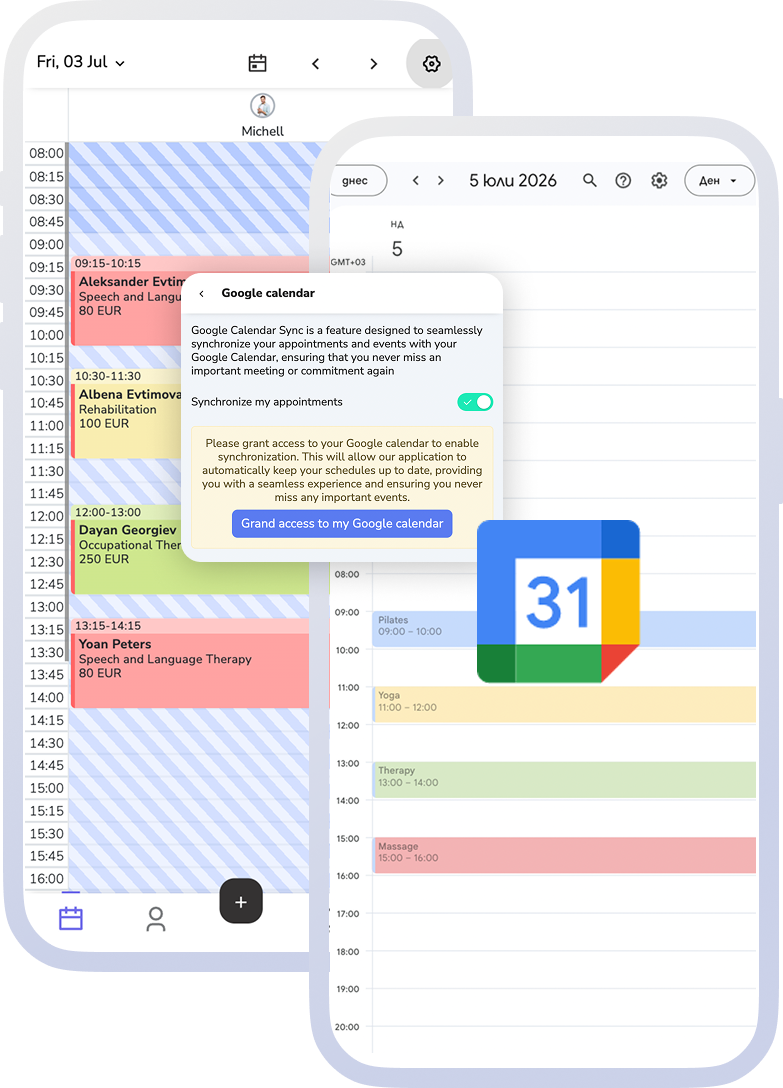Click Grand access to my Google calendar
783x1088 pixels.
(x=342, y=523)
